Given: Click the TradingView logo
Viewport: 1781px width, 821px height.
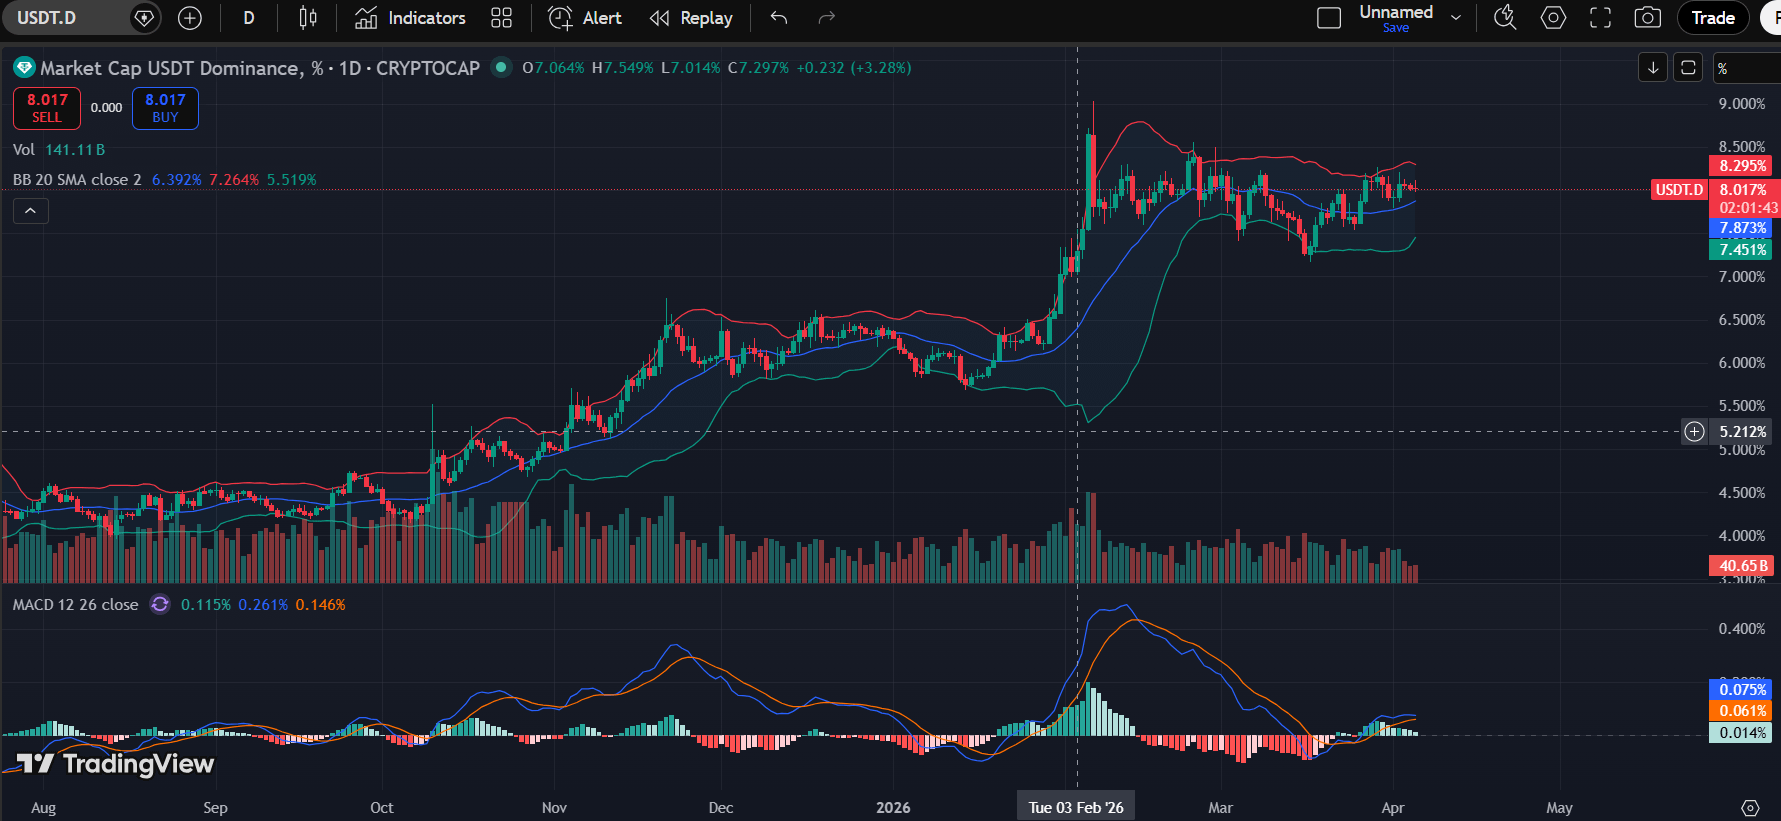Looking at the screenshot, I should pos(116,764).
